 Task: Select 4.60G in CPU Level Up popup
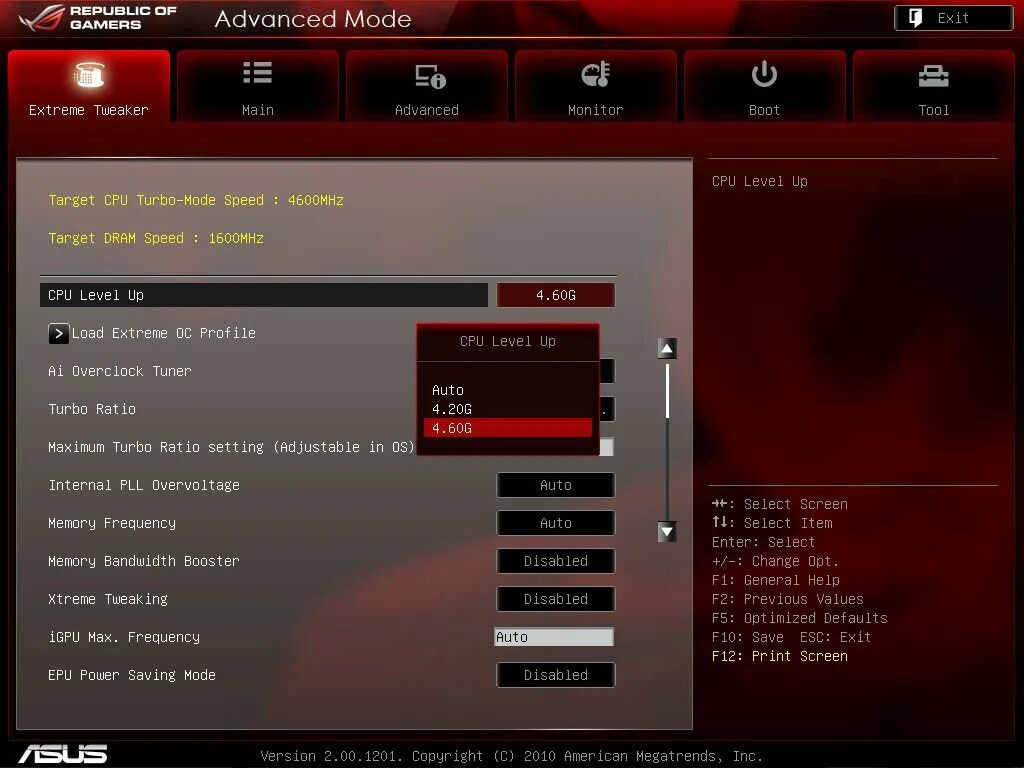507,428
